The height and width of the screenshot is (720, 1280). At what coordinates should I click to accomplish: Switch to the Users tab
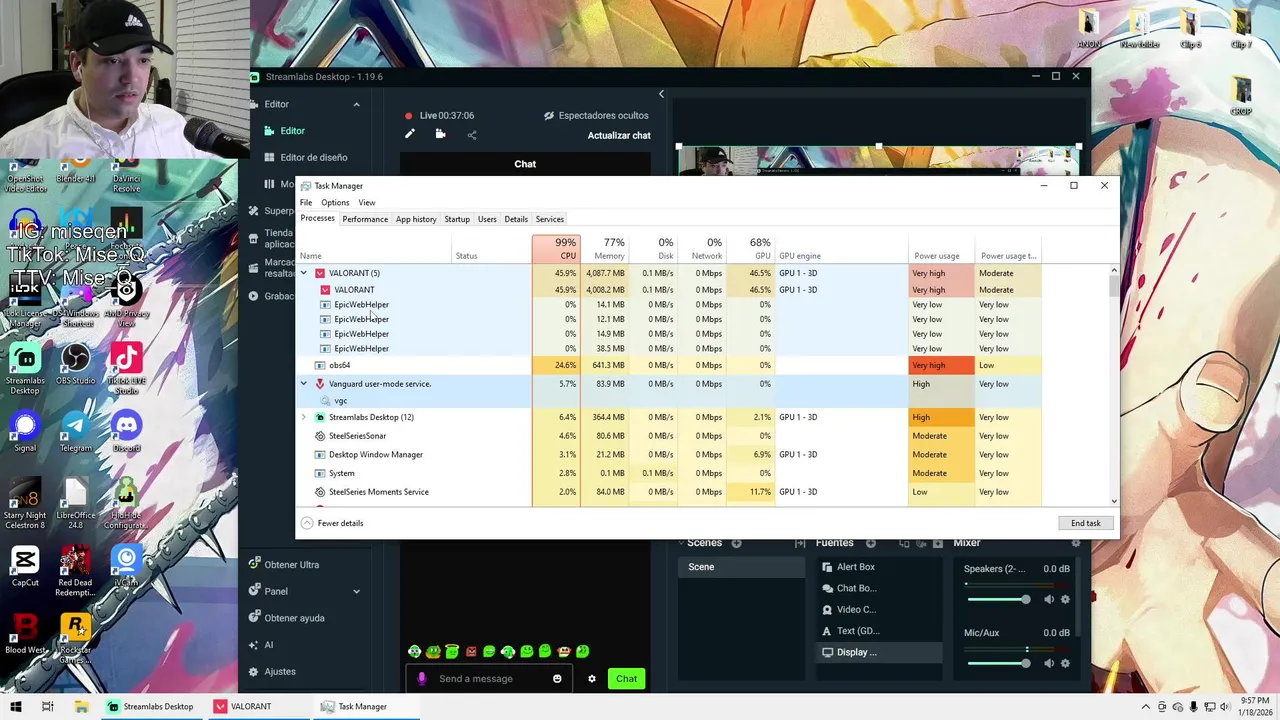point(487,219)
